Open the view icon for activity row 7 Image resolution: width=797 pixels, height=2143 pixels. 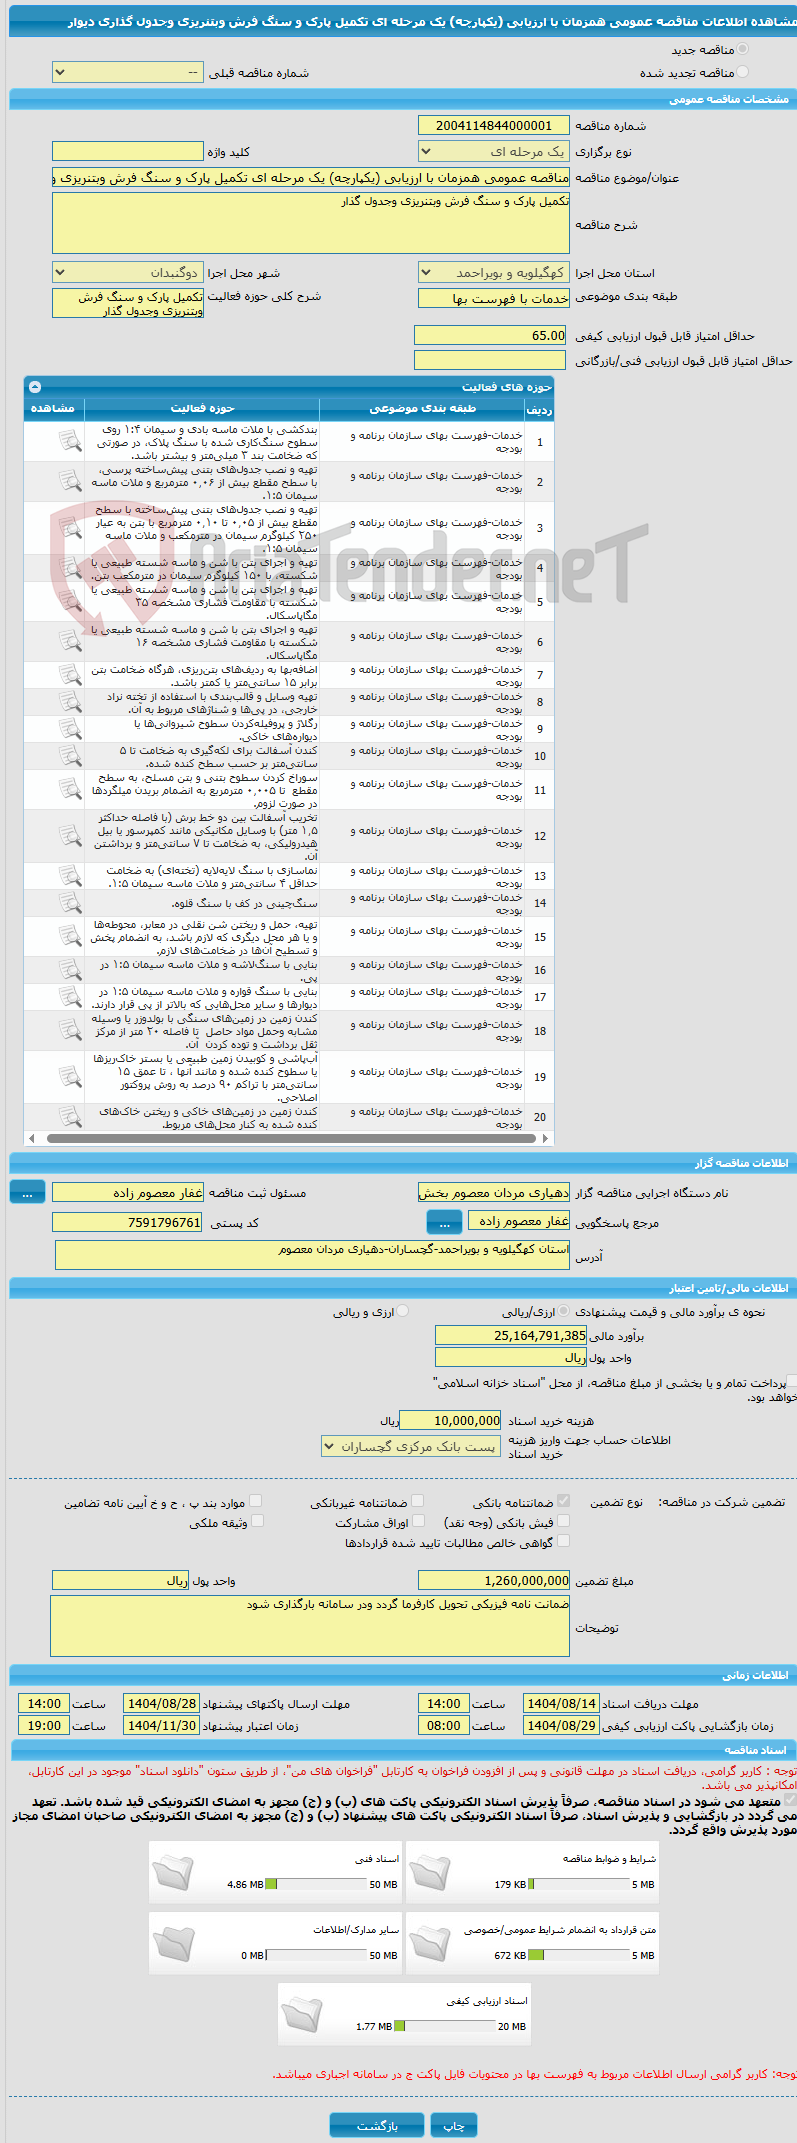(69, 675)
